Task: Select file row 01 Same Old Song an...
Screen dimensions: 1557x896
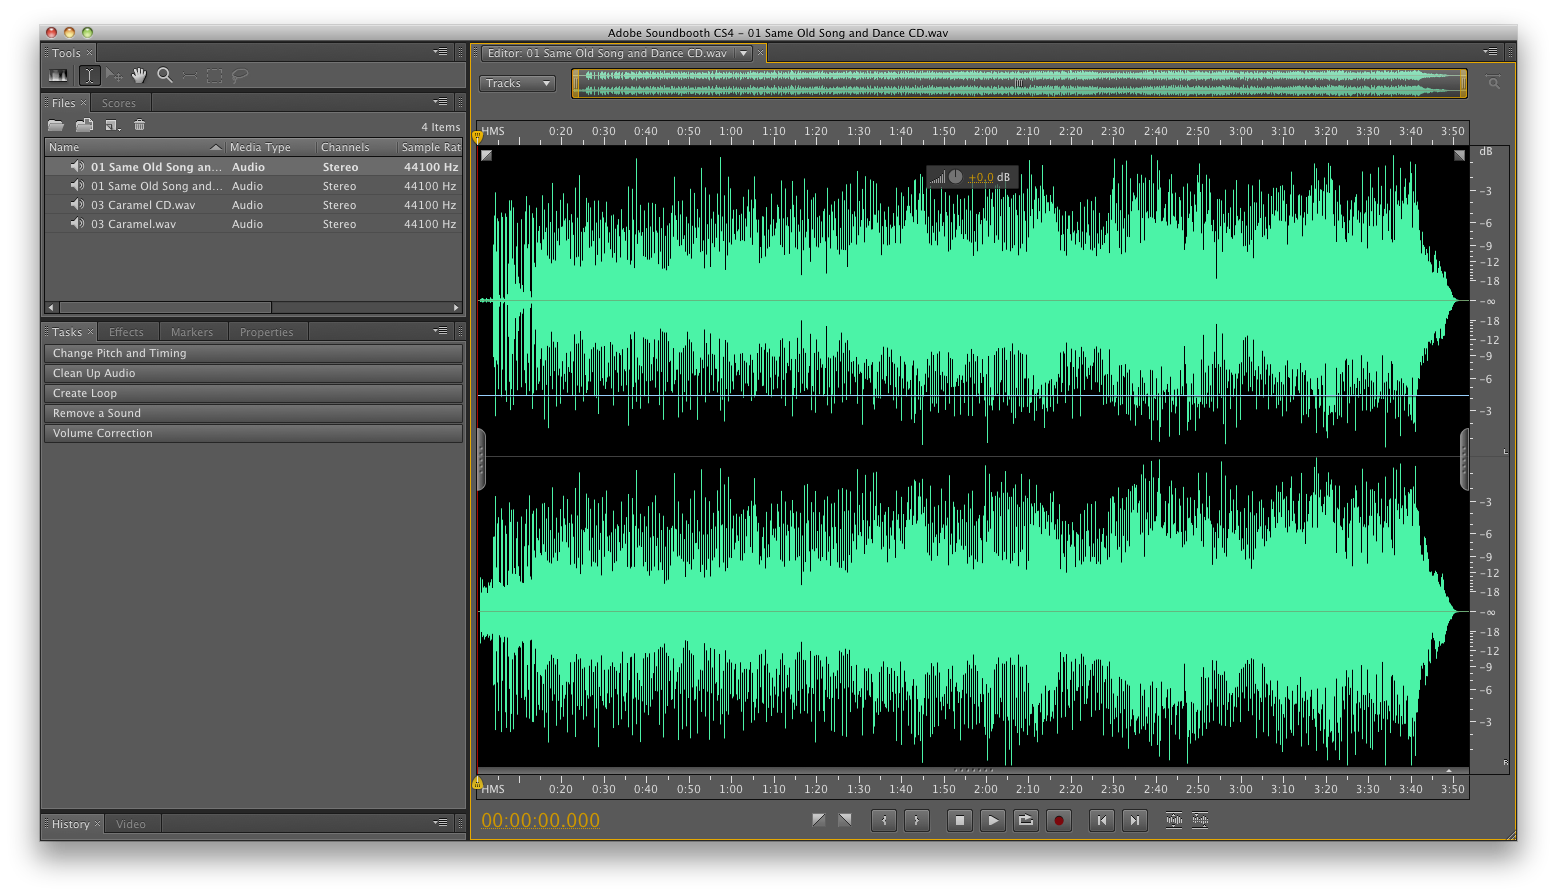Action: coord(254,167)
